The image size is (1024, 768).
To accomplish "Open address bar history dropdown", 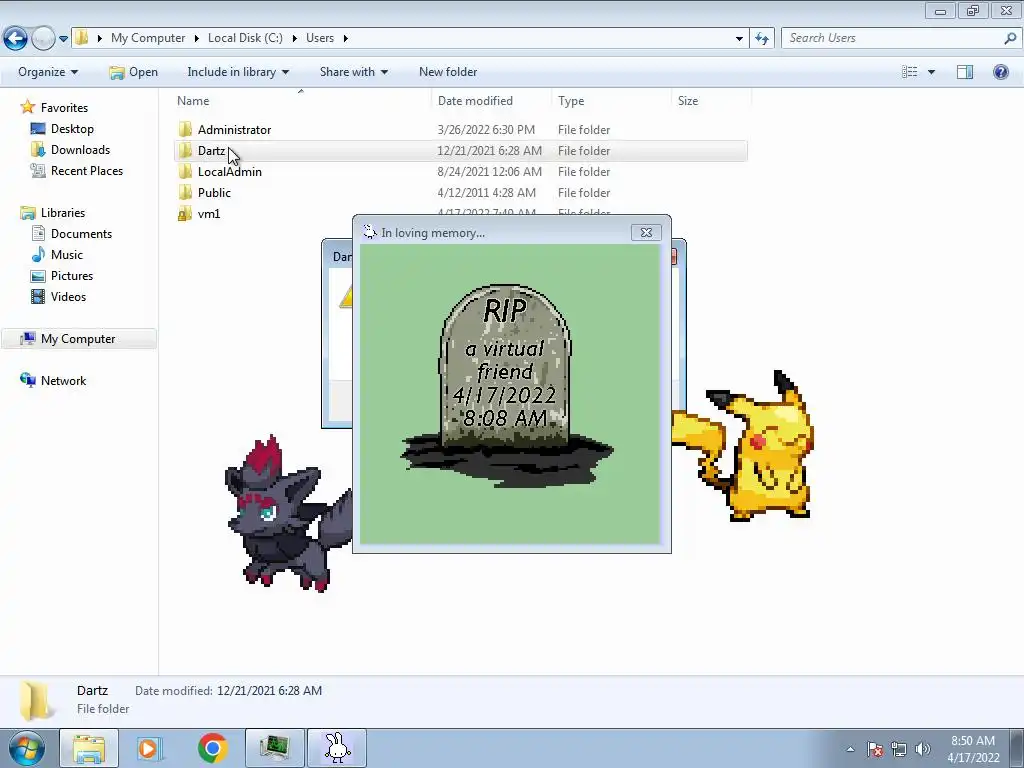I will pyautogui.click(x=739, y=39).
